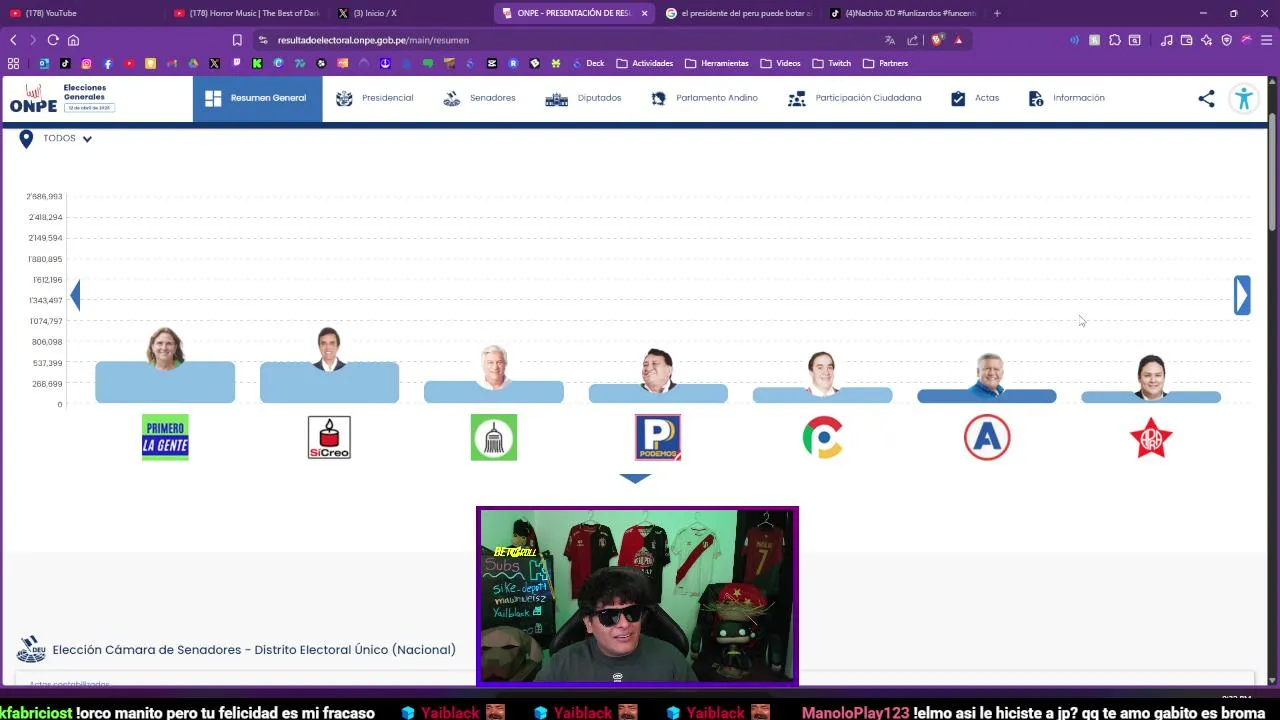The width and height of the screenshot is (1280, 720).
Task: Open the Twitch bookmark folder
Action: [x=832, y=63]
